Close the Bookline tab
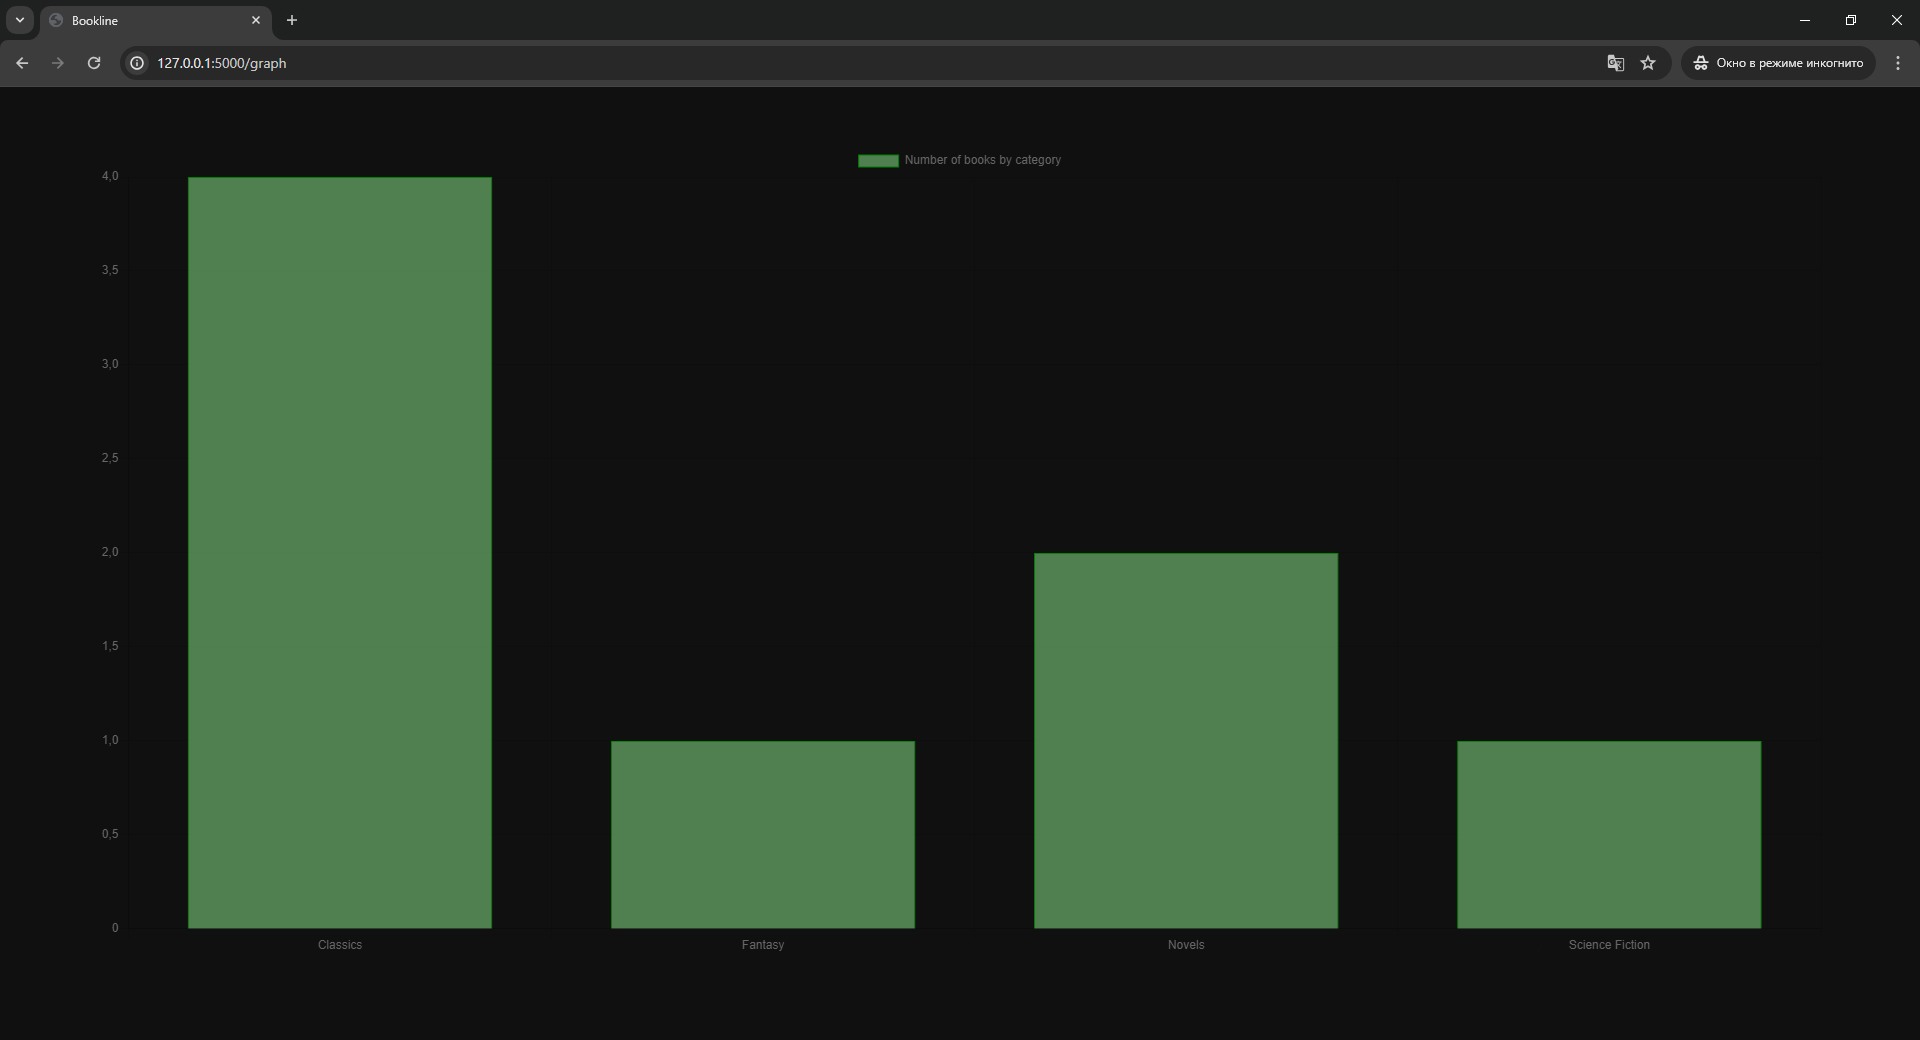The width and height of the screenshot is (1920, 1040). point(256,20)
